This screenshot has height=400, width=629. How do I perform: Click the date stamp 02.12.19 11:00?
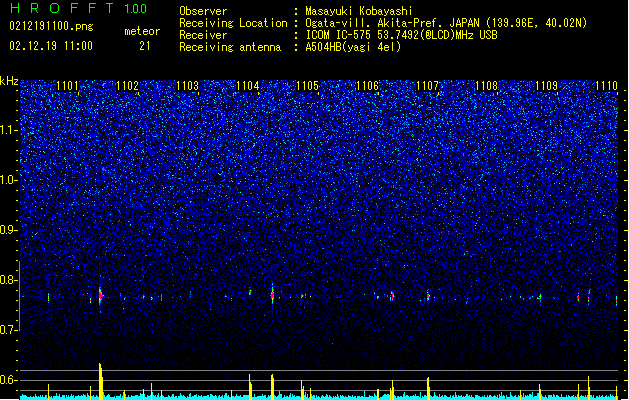[x=51, y=46]
